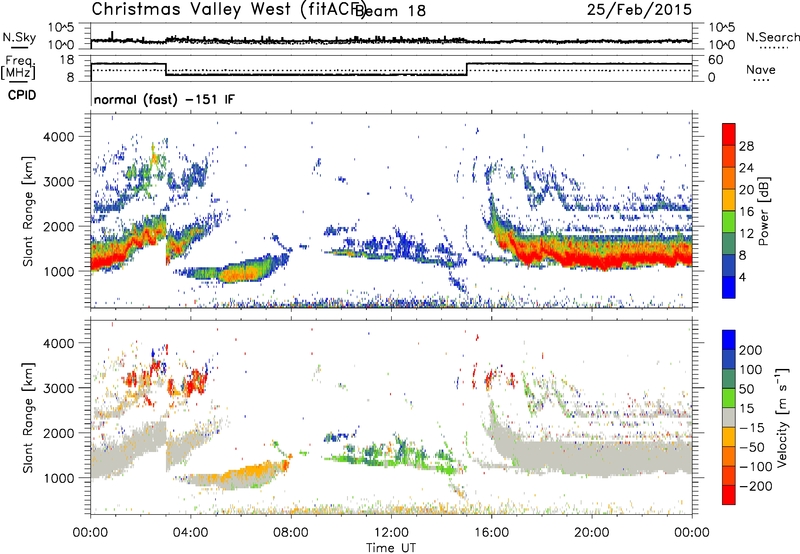The image size is (800, 554).
Task: Pick the bottom blue segment of the Power color bar
Action: [x=729, y=288]
